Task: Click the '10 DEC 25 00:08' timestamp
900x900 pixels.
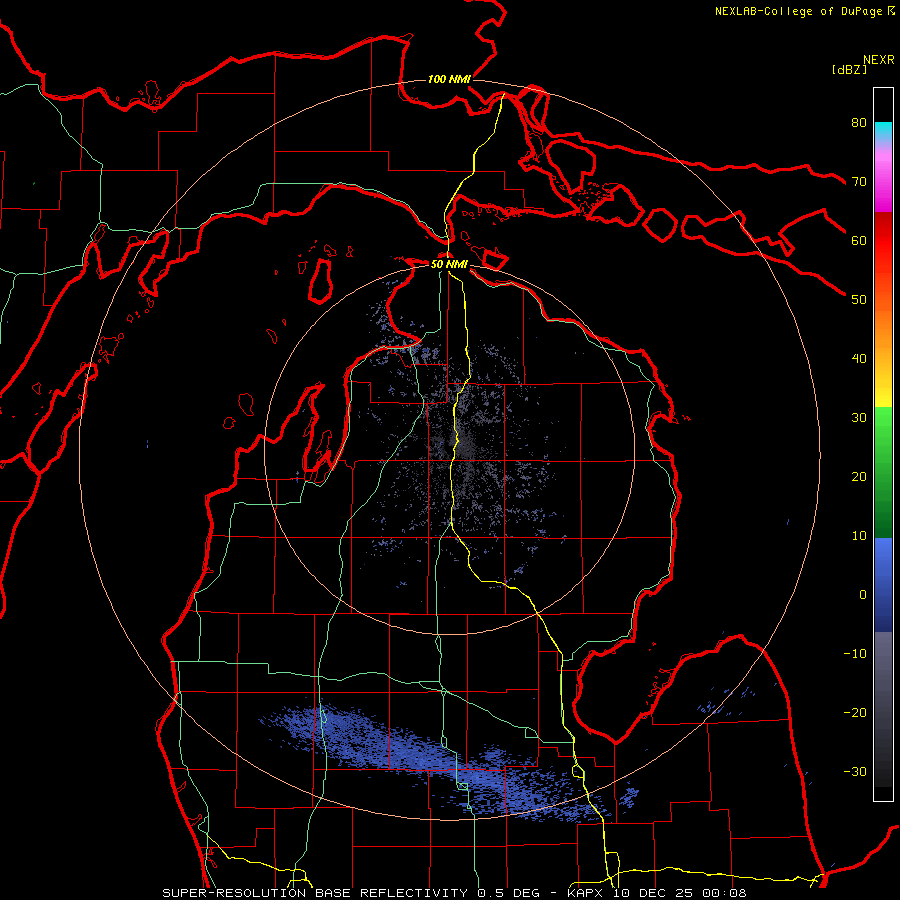Action: pyautogui.click(x=680, y=893)
